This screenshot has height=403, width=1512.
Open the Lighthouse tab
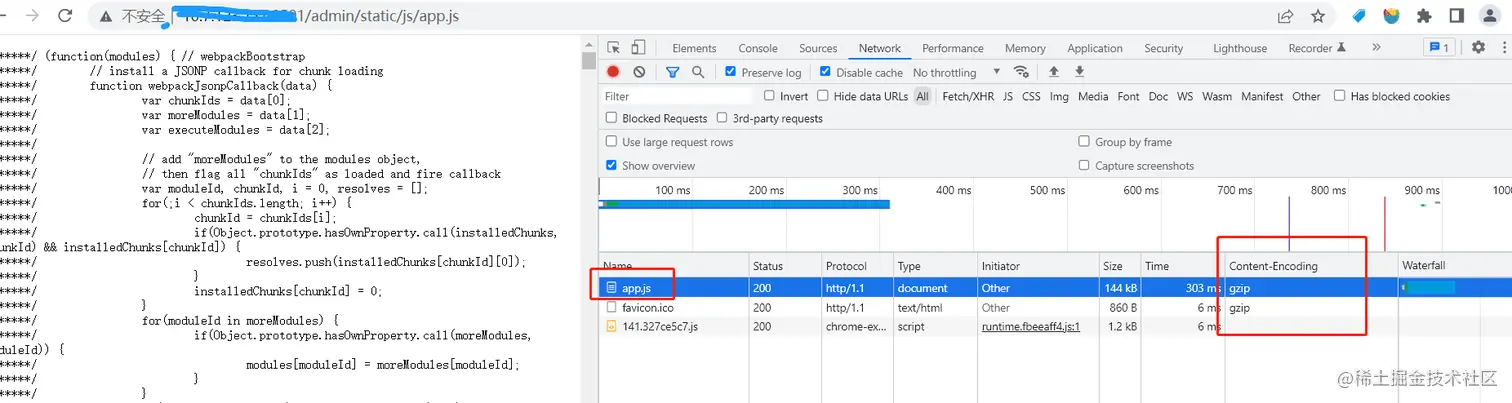pos(1240,48)
